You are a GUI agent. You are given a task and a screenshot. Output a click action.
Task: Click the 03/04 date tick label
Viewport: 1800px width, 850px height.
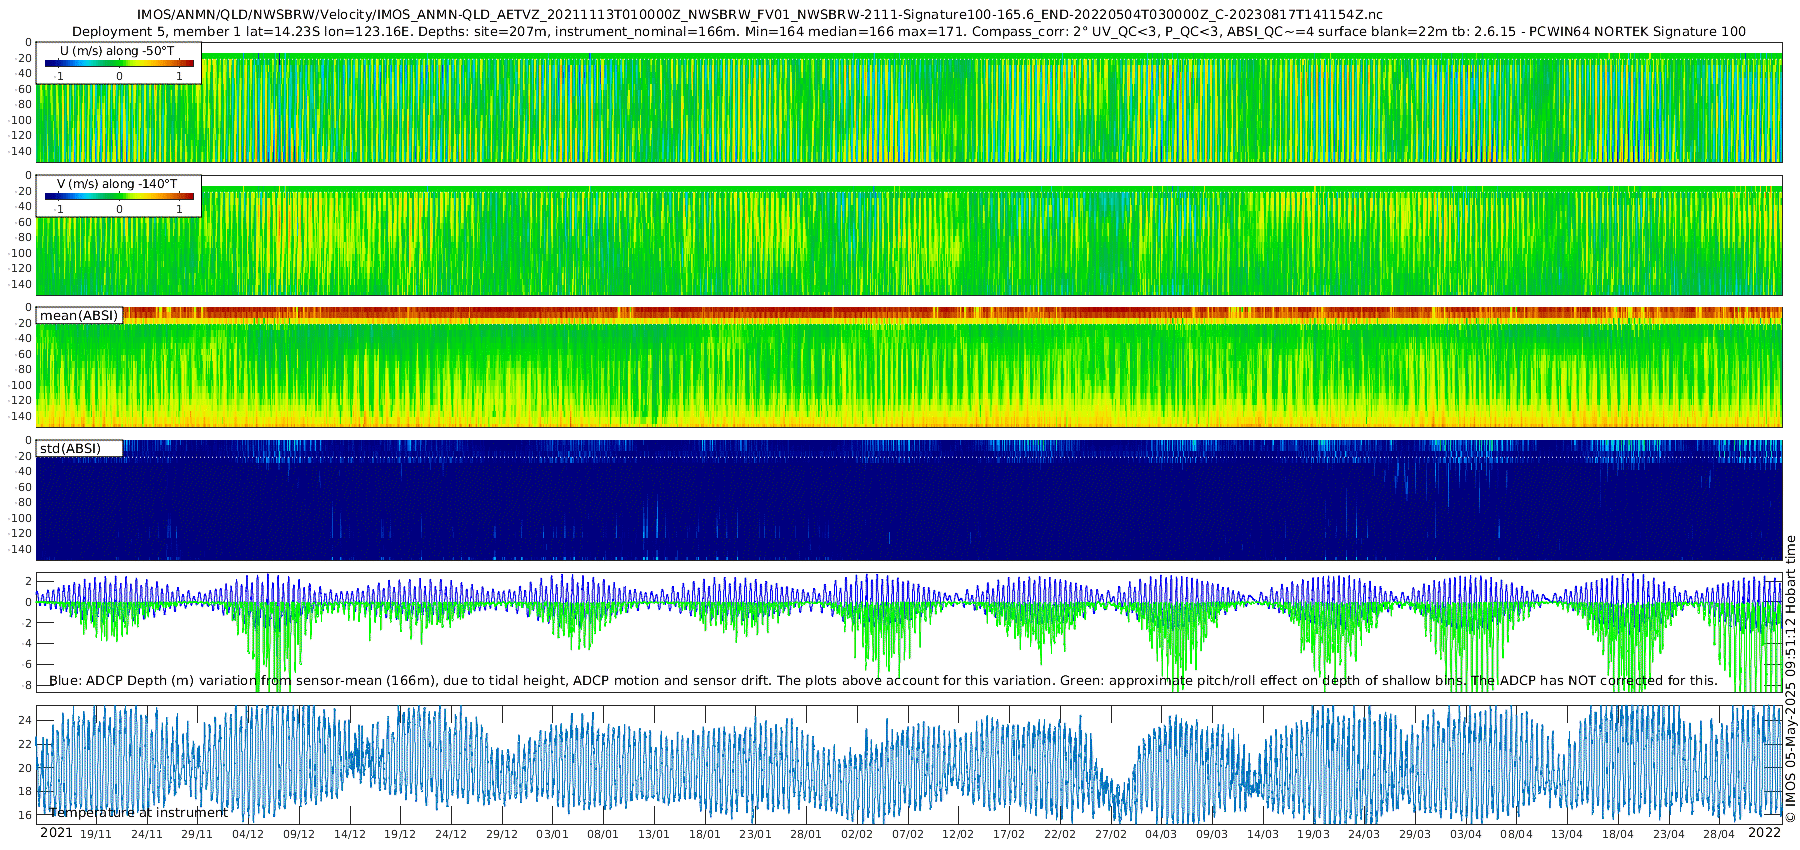pos(1466,834)
